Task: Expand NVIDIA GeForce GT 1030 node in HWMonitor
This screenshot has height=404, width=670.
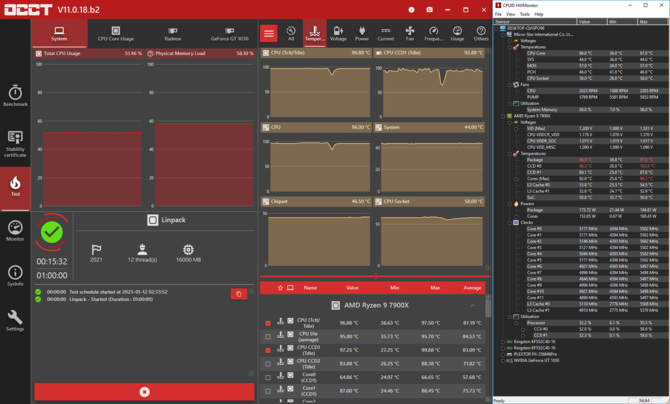Action: pyautogui.click(x=503, y=360)
